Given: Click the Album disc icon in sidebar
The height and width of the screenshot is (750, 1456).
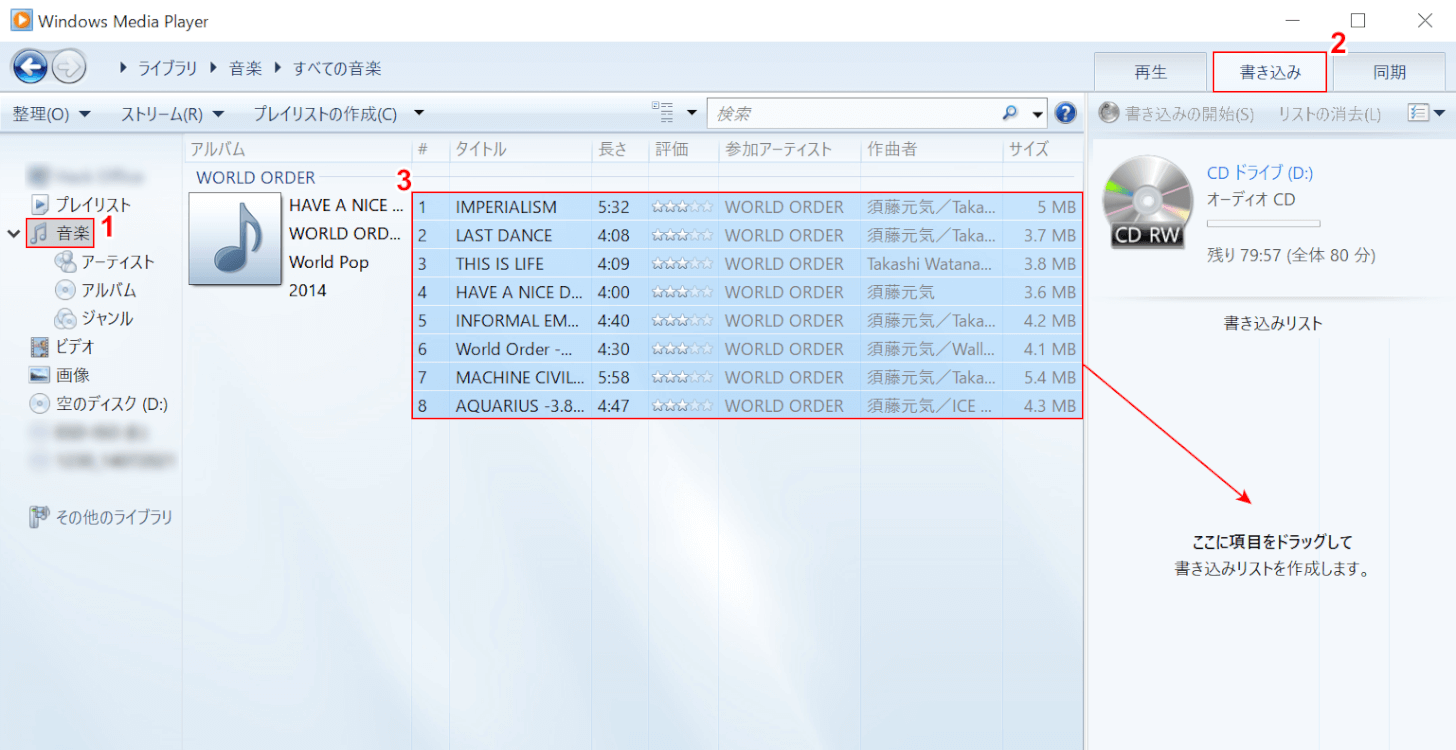Looking at the screenshot, I should coord(65,290).
